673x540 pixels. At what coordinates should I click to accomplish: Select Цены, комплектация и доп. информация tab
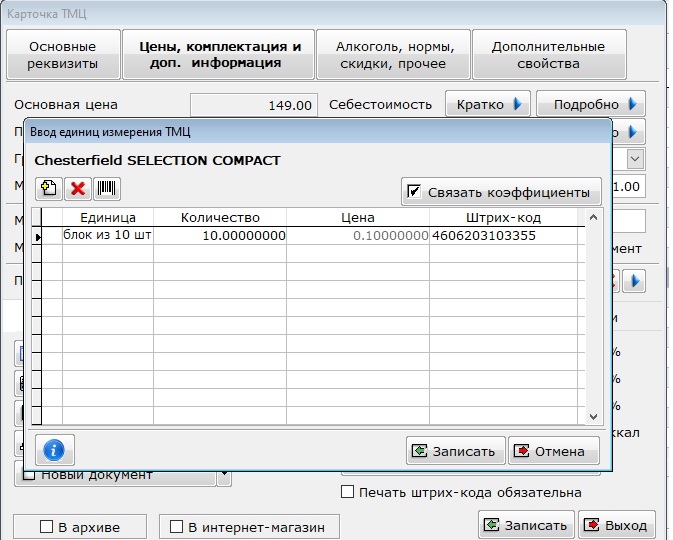[x=218, y=55]
